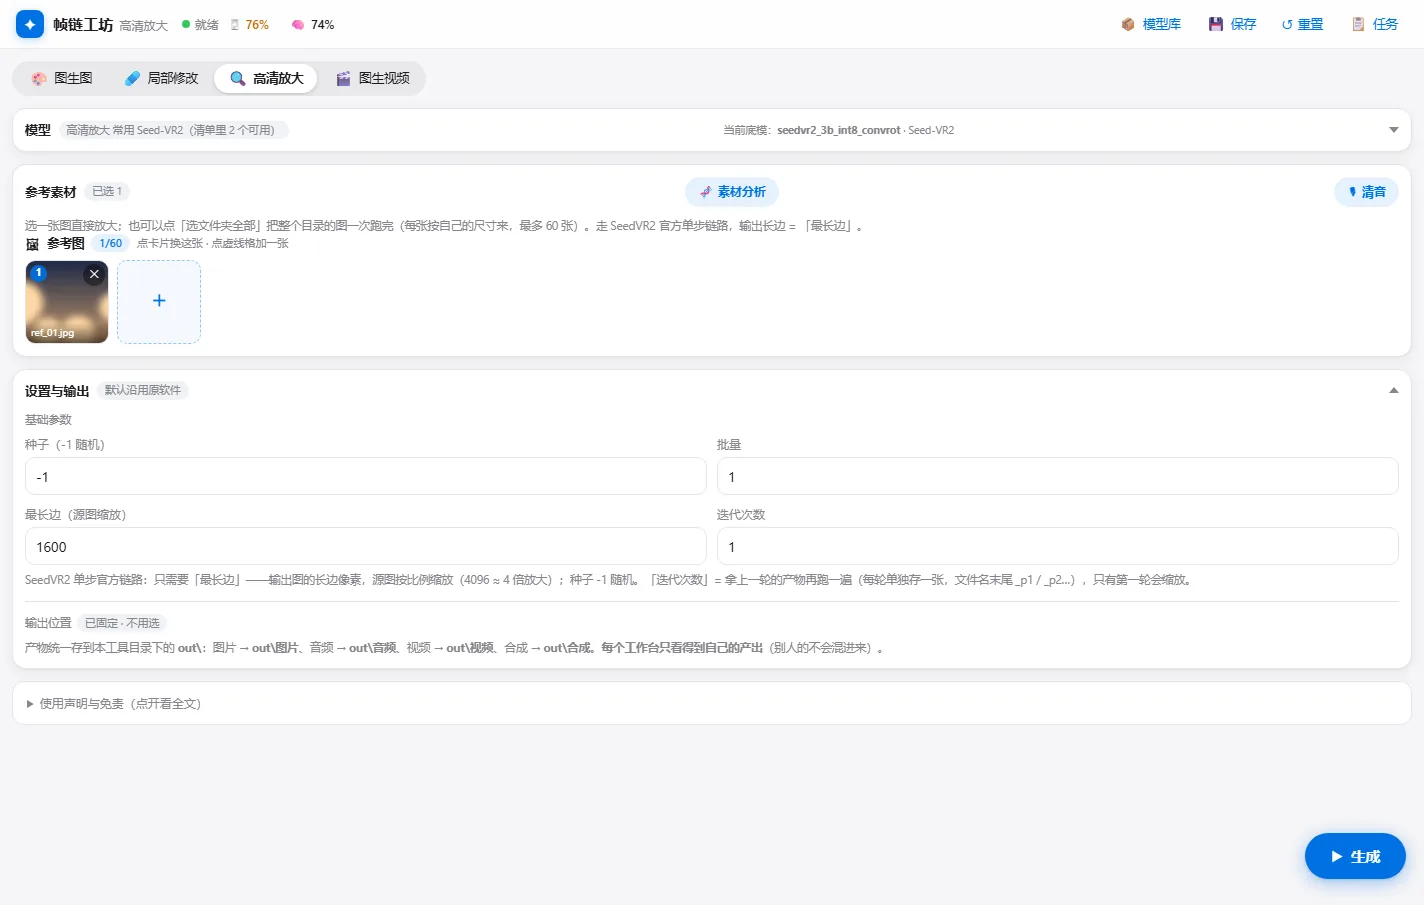1424x905 pixels.
Task: Expand the 模型 model dropdown arrow
Action: coord(1394,130)
